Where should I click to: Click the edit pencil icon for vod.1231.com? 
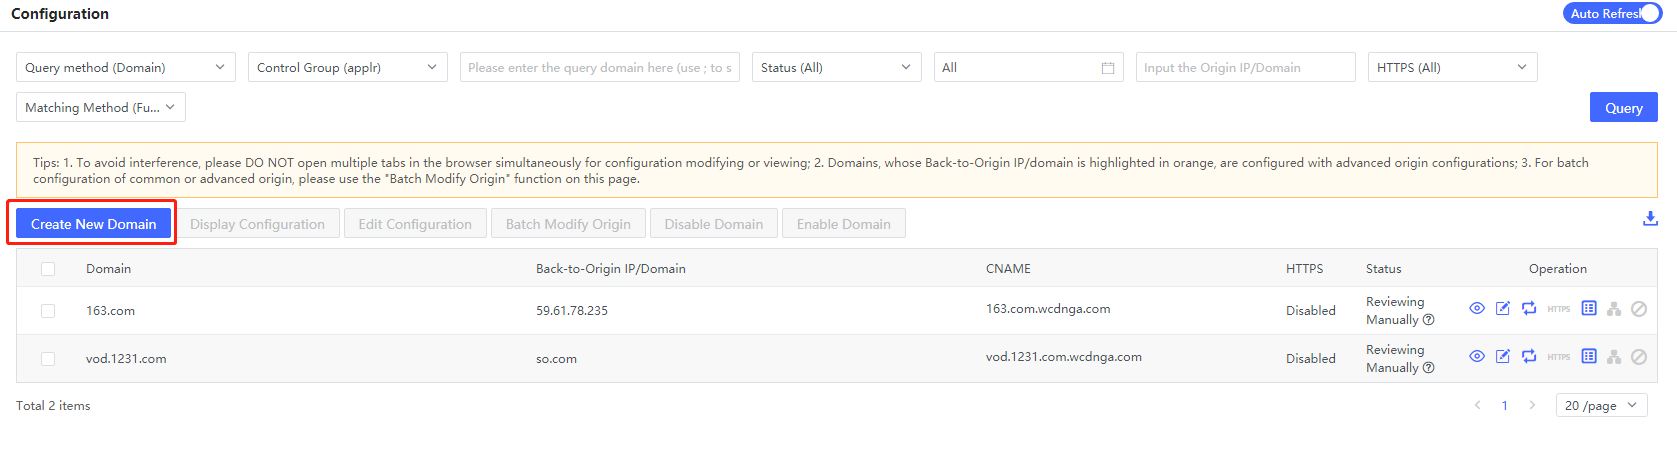tap(1502, 357)
